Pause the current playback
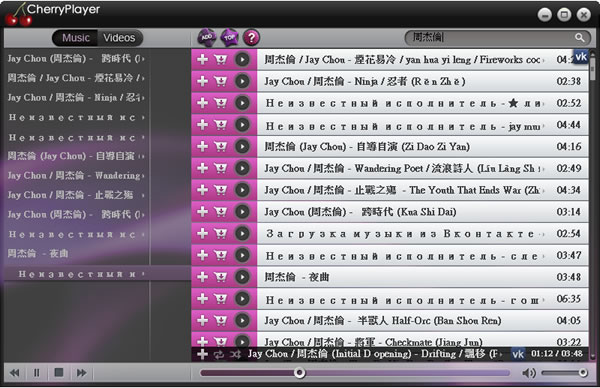The height and width of the screenshot is (388, 600). tap(36, 373)
